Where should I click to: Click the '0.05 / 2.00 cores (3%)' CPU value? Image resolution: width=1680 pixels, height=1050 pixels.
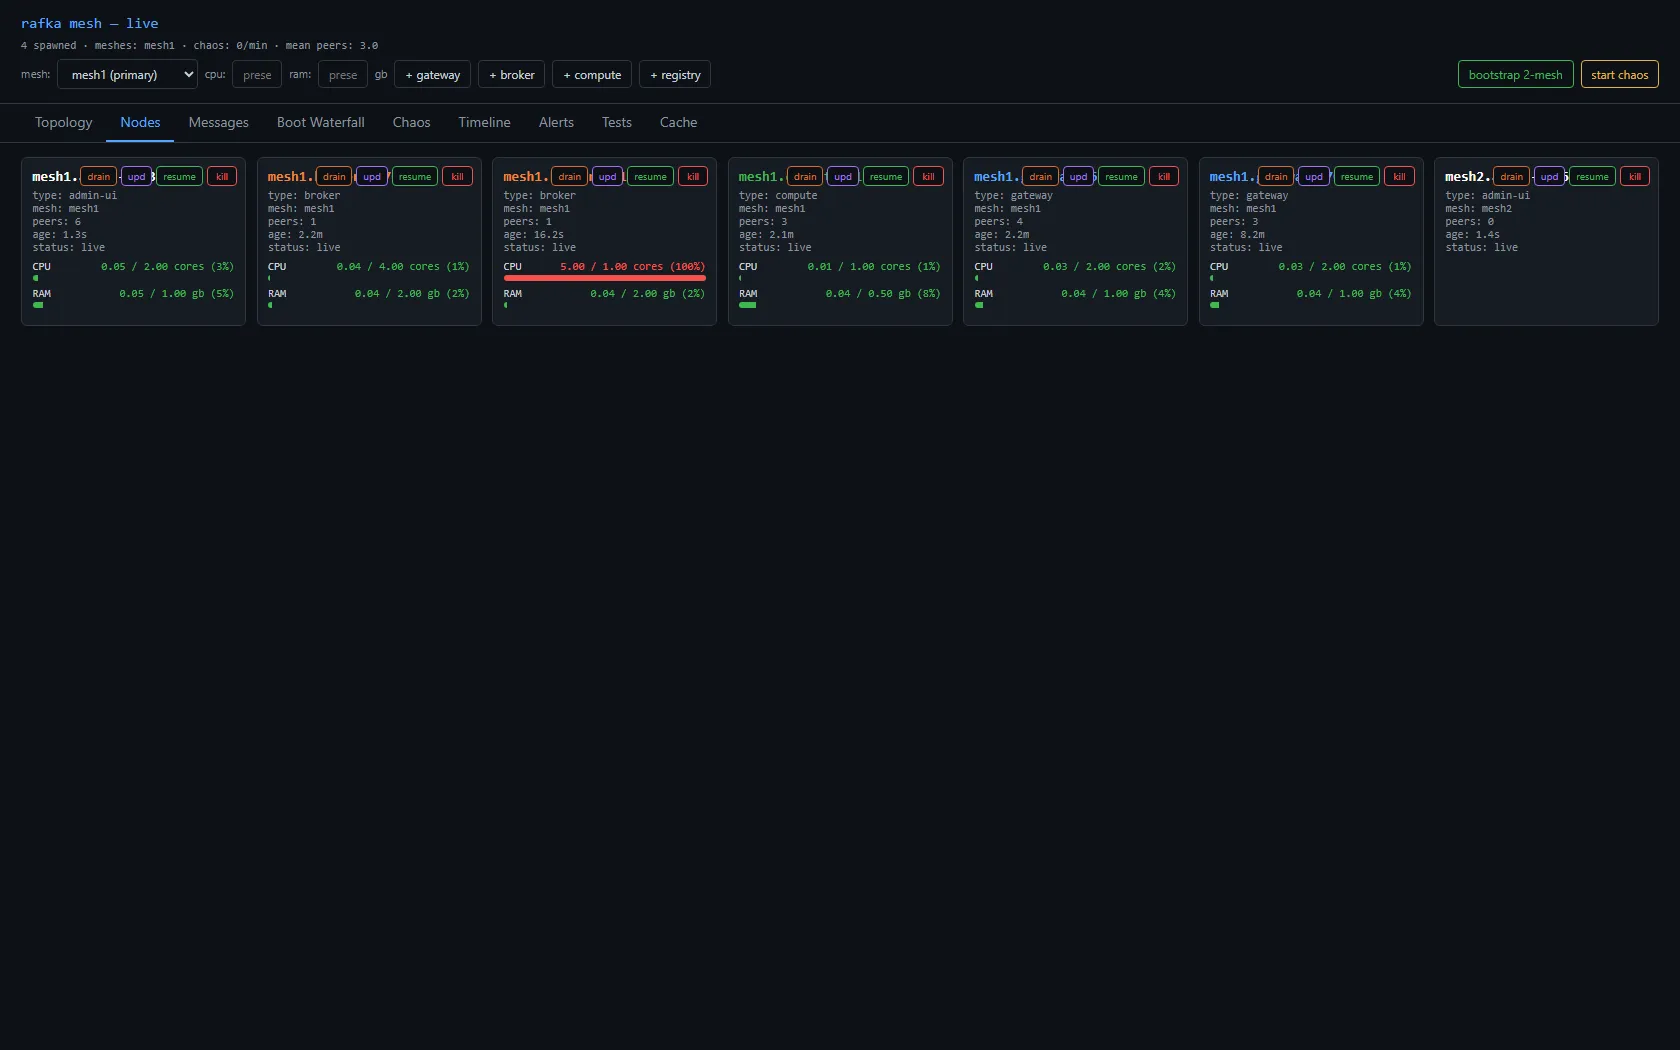pos(167,267)
